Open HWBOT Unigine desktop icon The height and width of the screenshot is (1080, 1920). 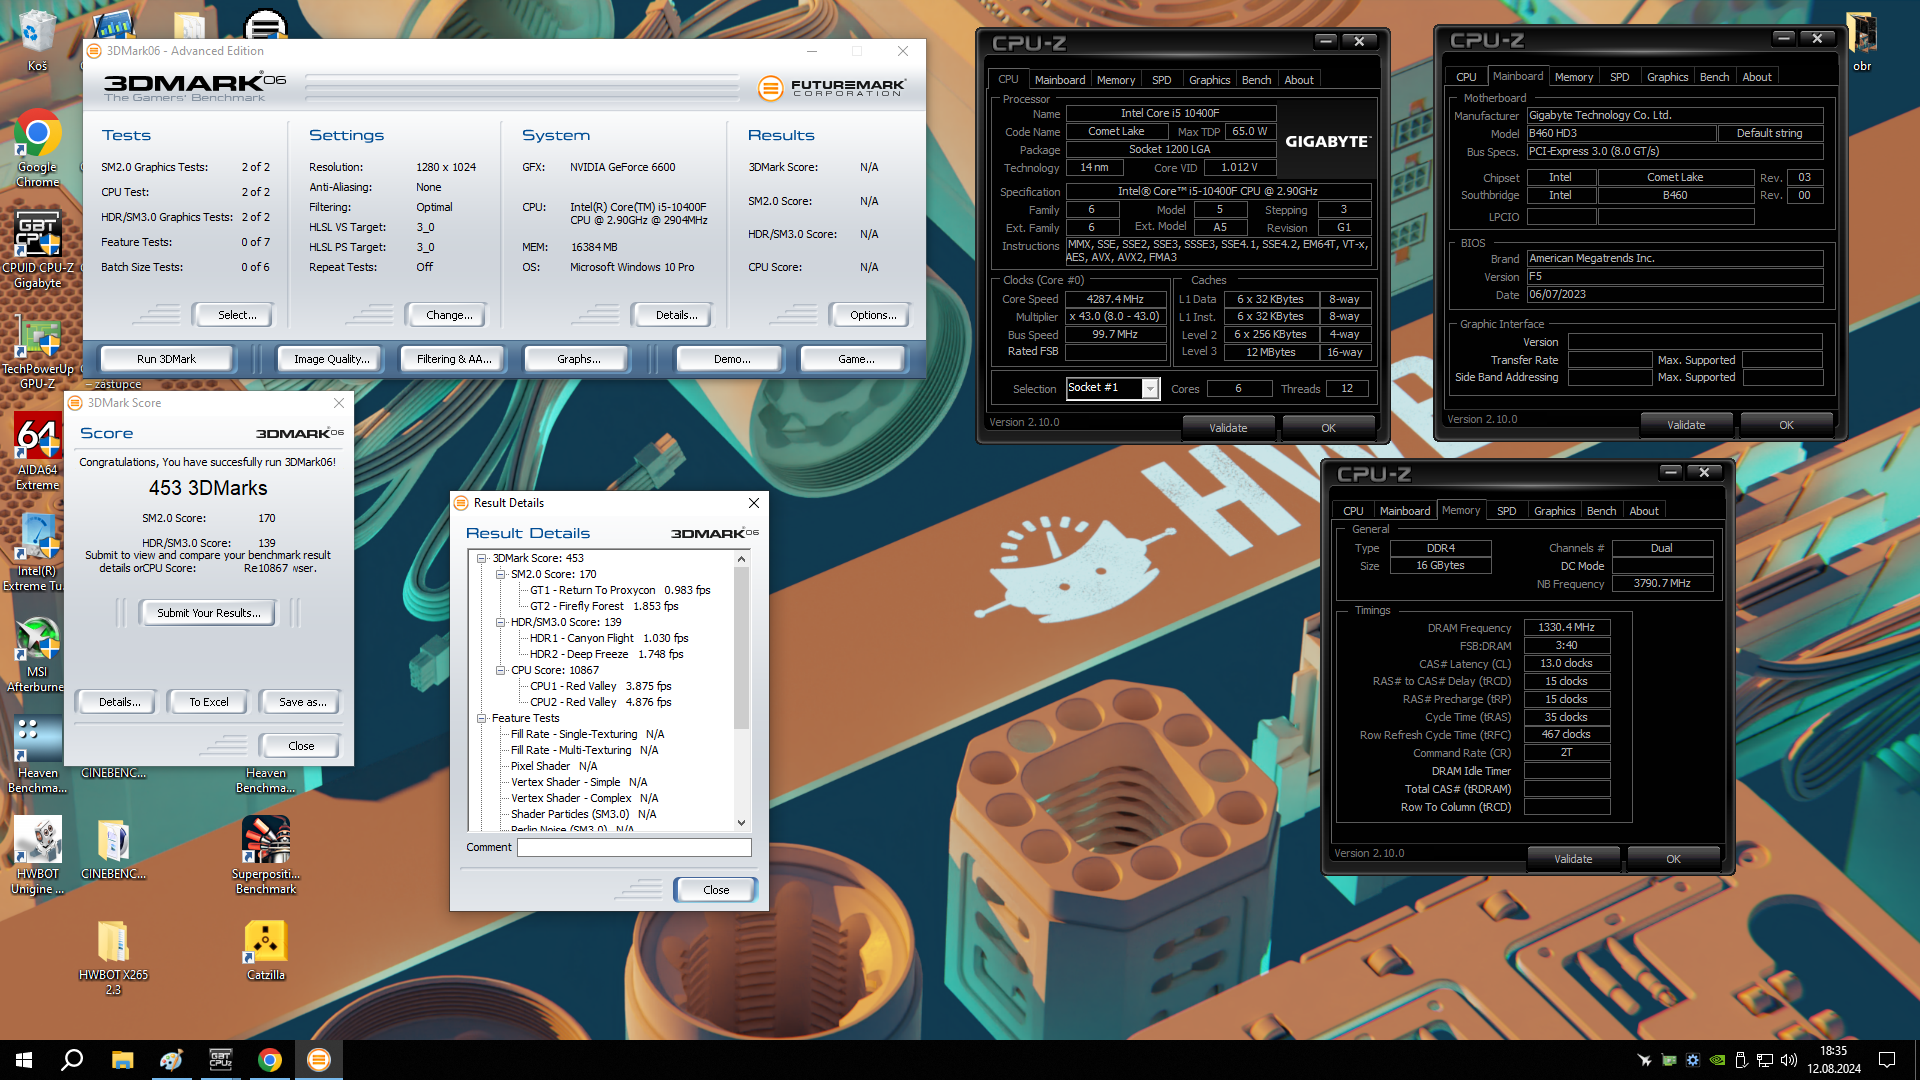click(37, 856)
